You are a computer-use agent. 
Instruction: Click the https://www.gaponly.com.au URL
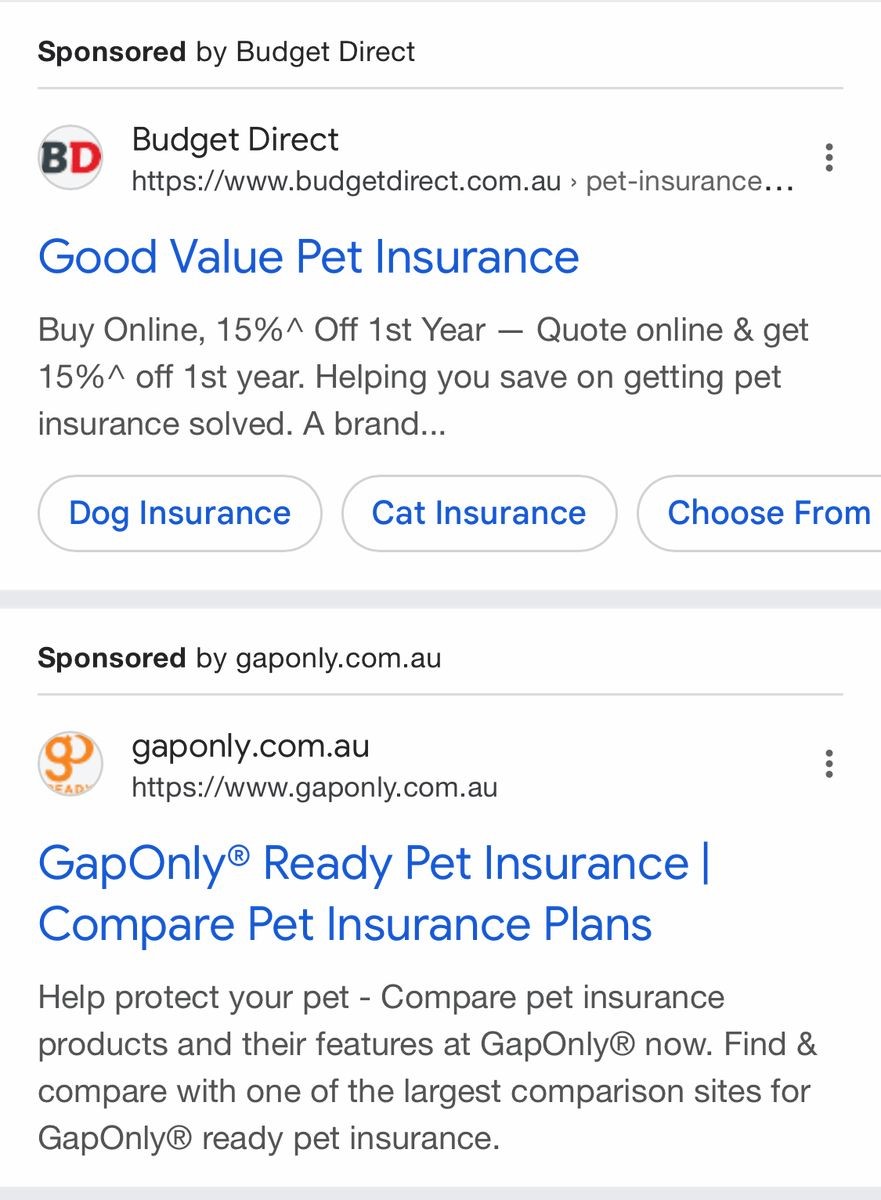314,788
